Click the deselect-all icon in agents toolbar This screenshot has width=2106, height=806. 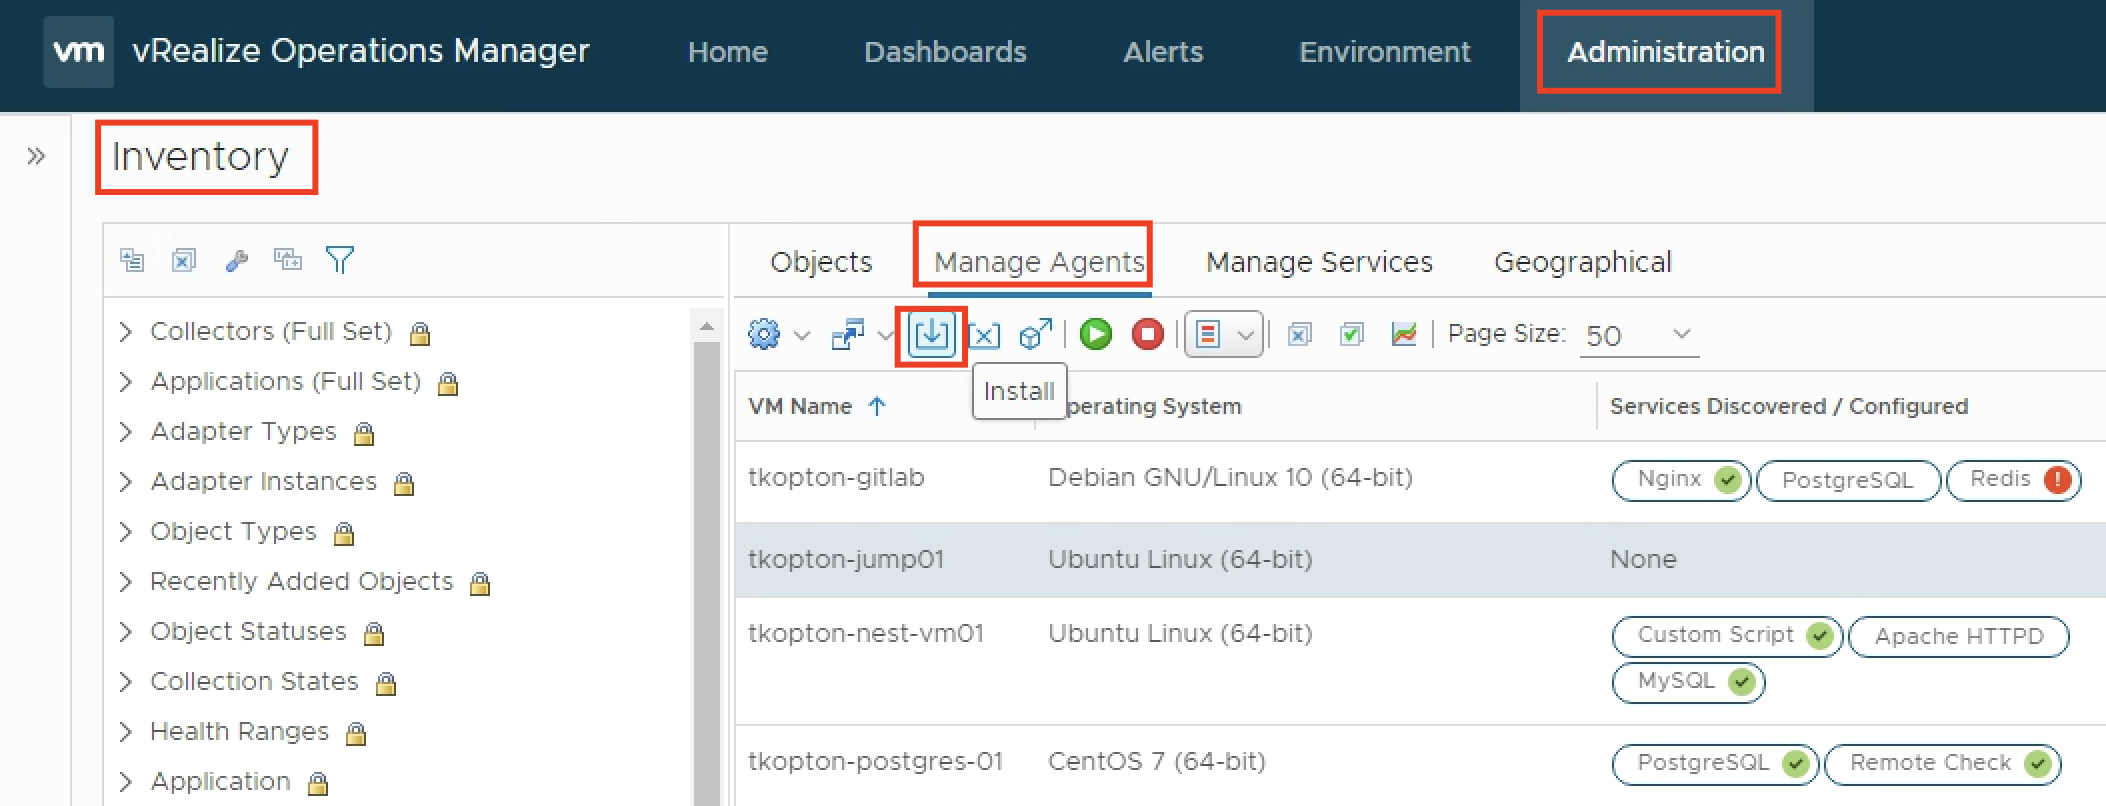1299,334
